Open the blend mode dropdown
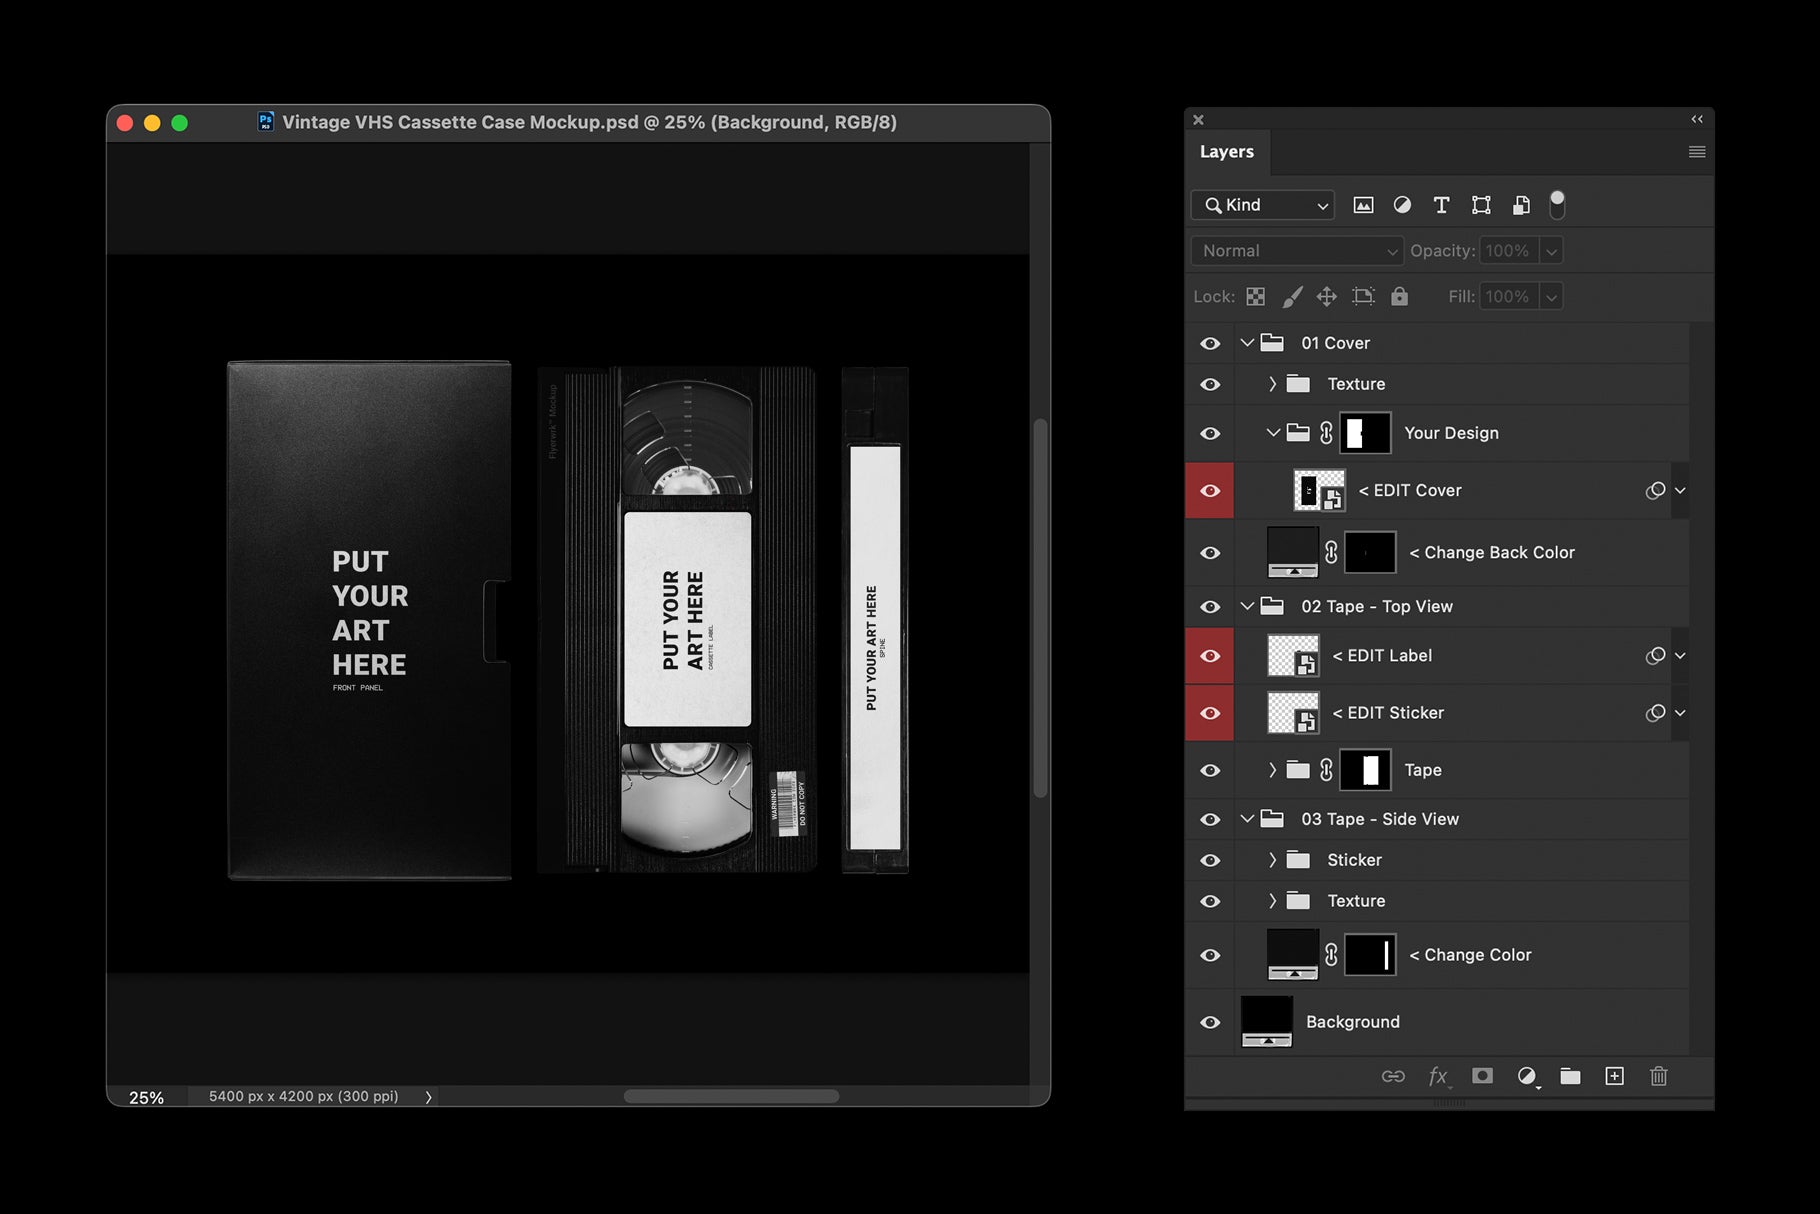 tap(1296, 251)
